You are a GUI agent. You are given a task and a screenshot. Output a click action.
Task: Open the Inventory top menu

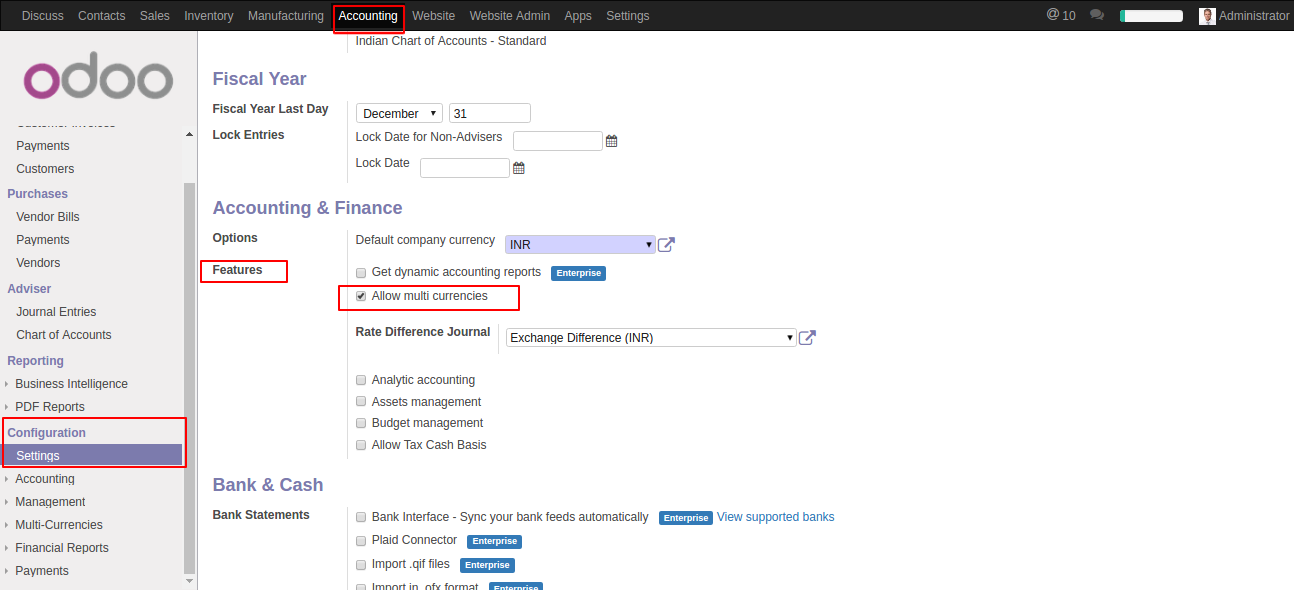209,16
